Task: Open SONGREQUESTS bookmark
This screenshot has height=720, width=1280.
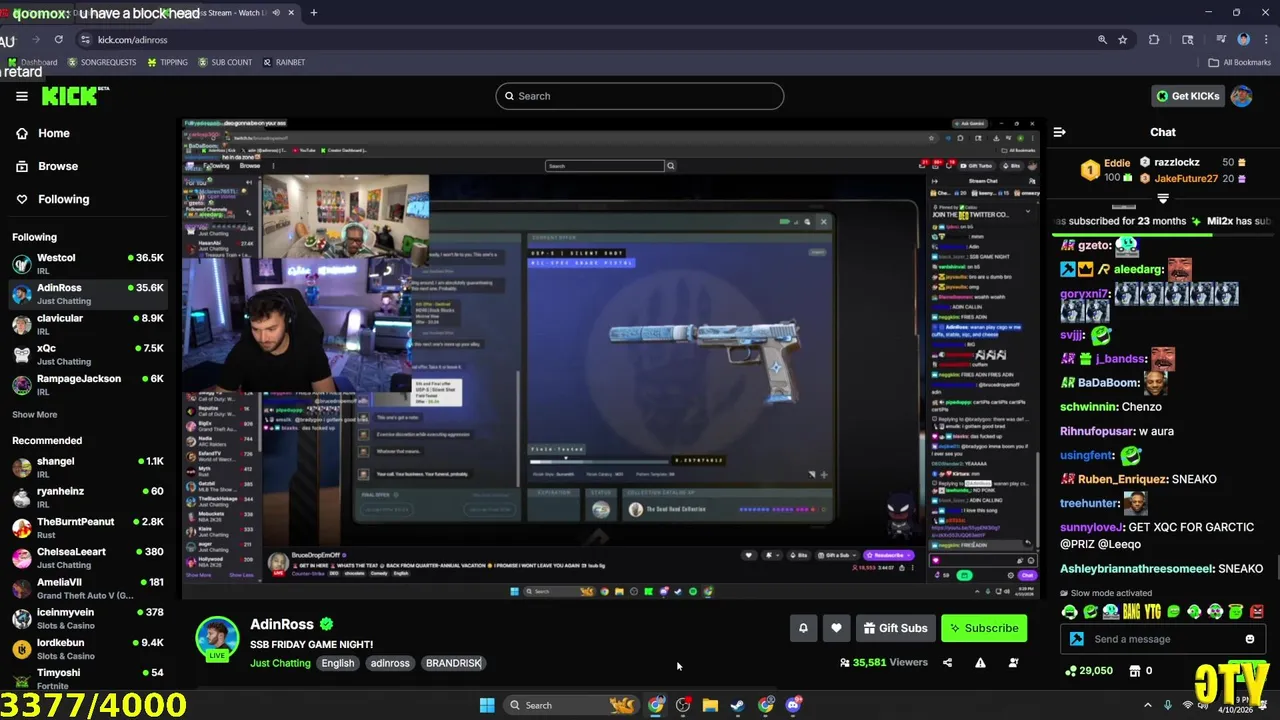Action: 101,62
